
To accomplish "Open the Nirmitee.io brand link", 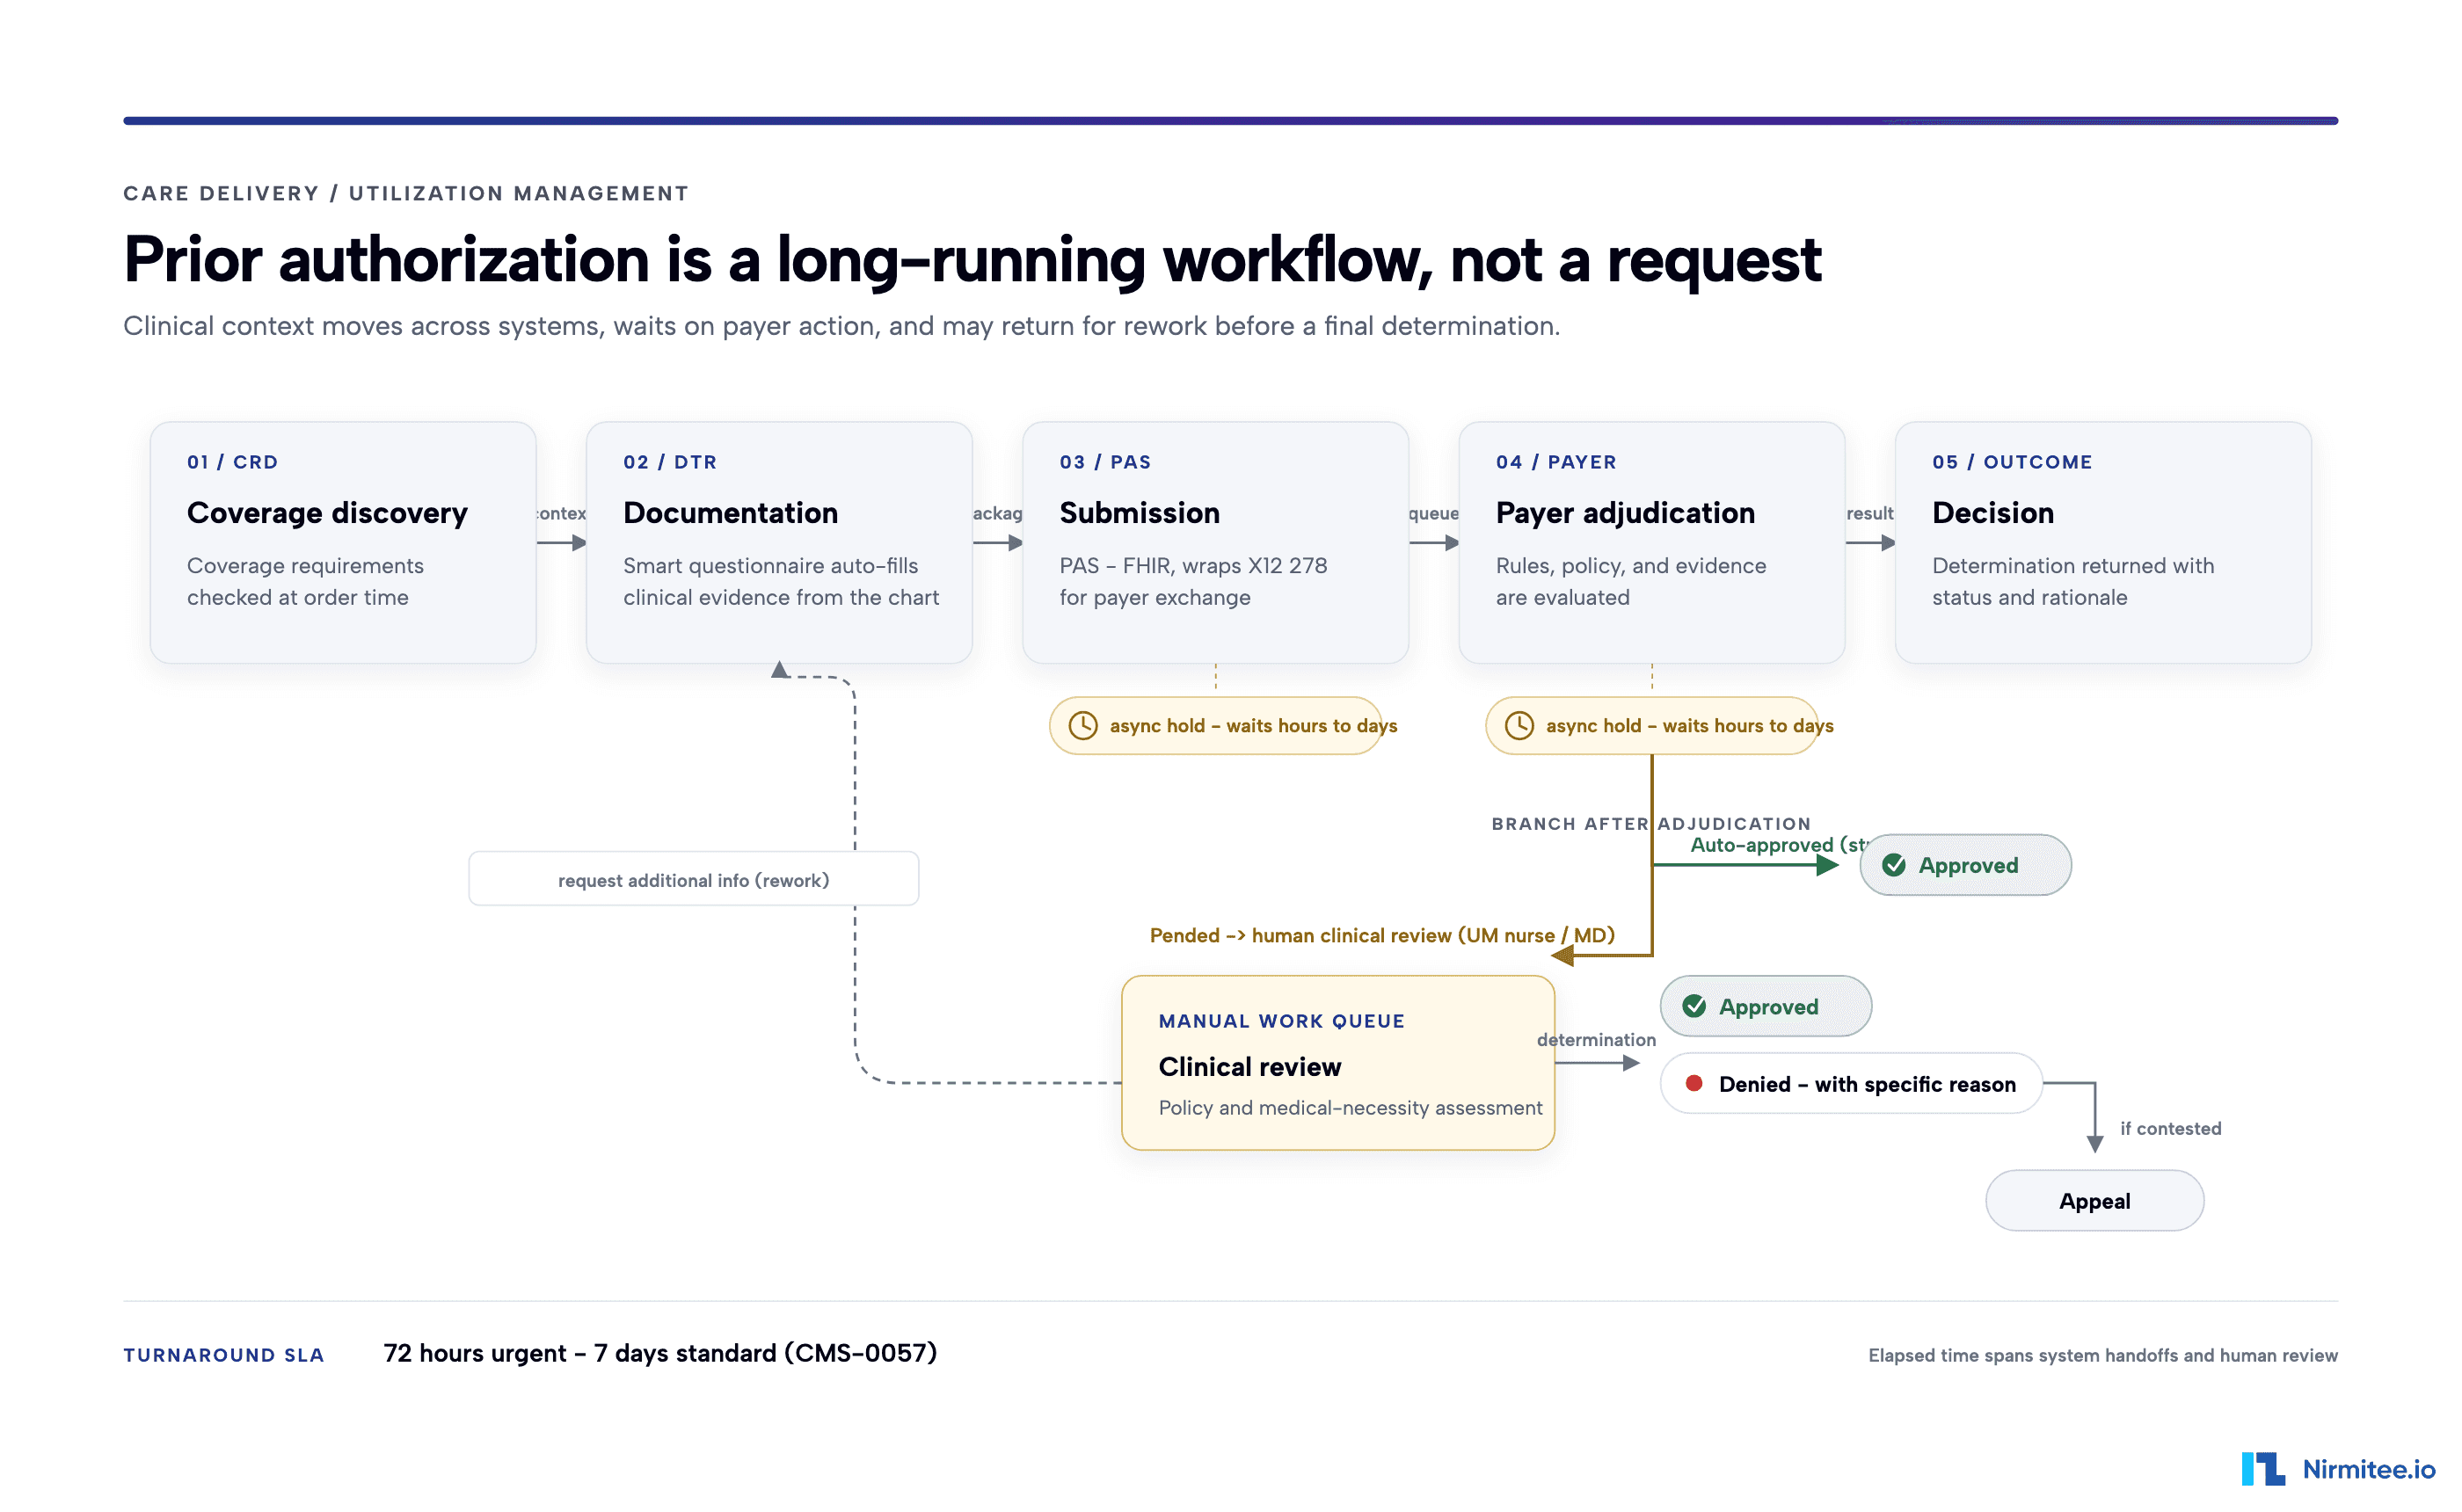I will click(x=2338, y=1469).
